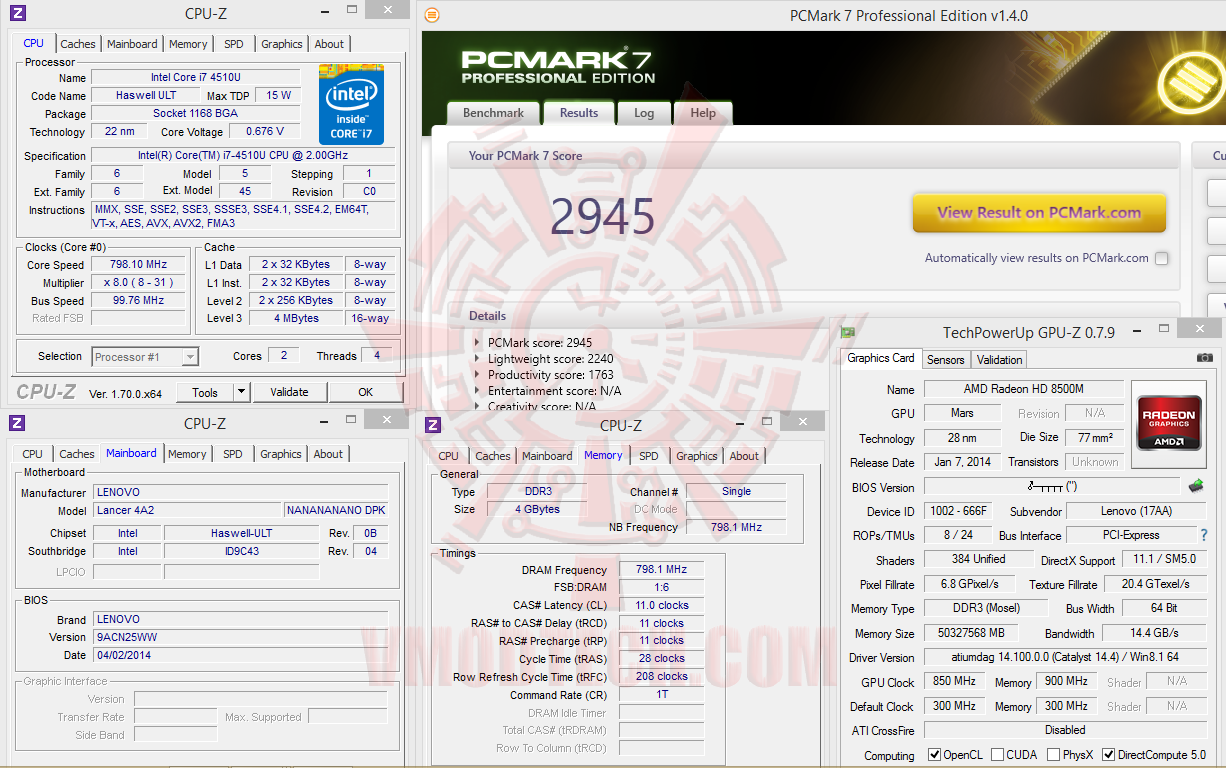Click View Result on PCMark.com button
The height and width of the screenshot is (768, 1226).
pyautogui.click(x=1039, y=212)
